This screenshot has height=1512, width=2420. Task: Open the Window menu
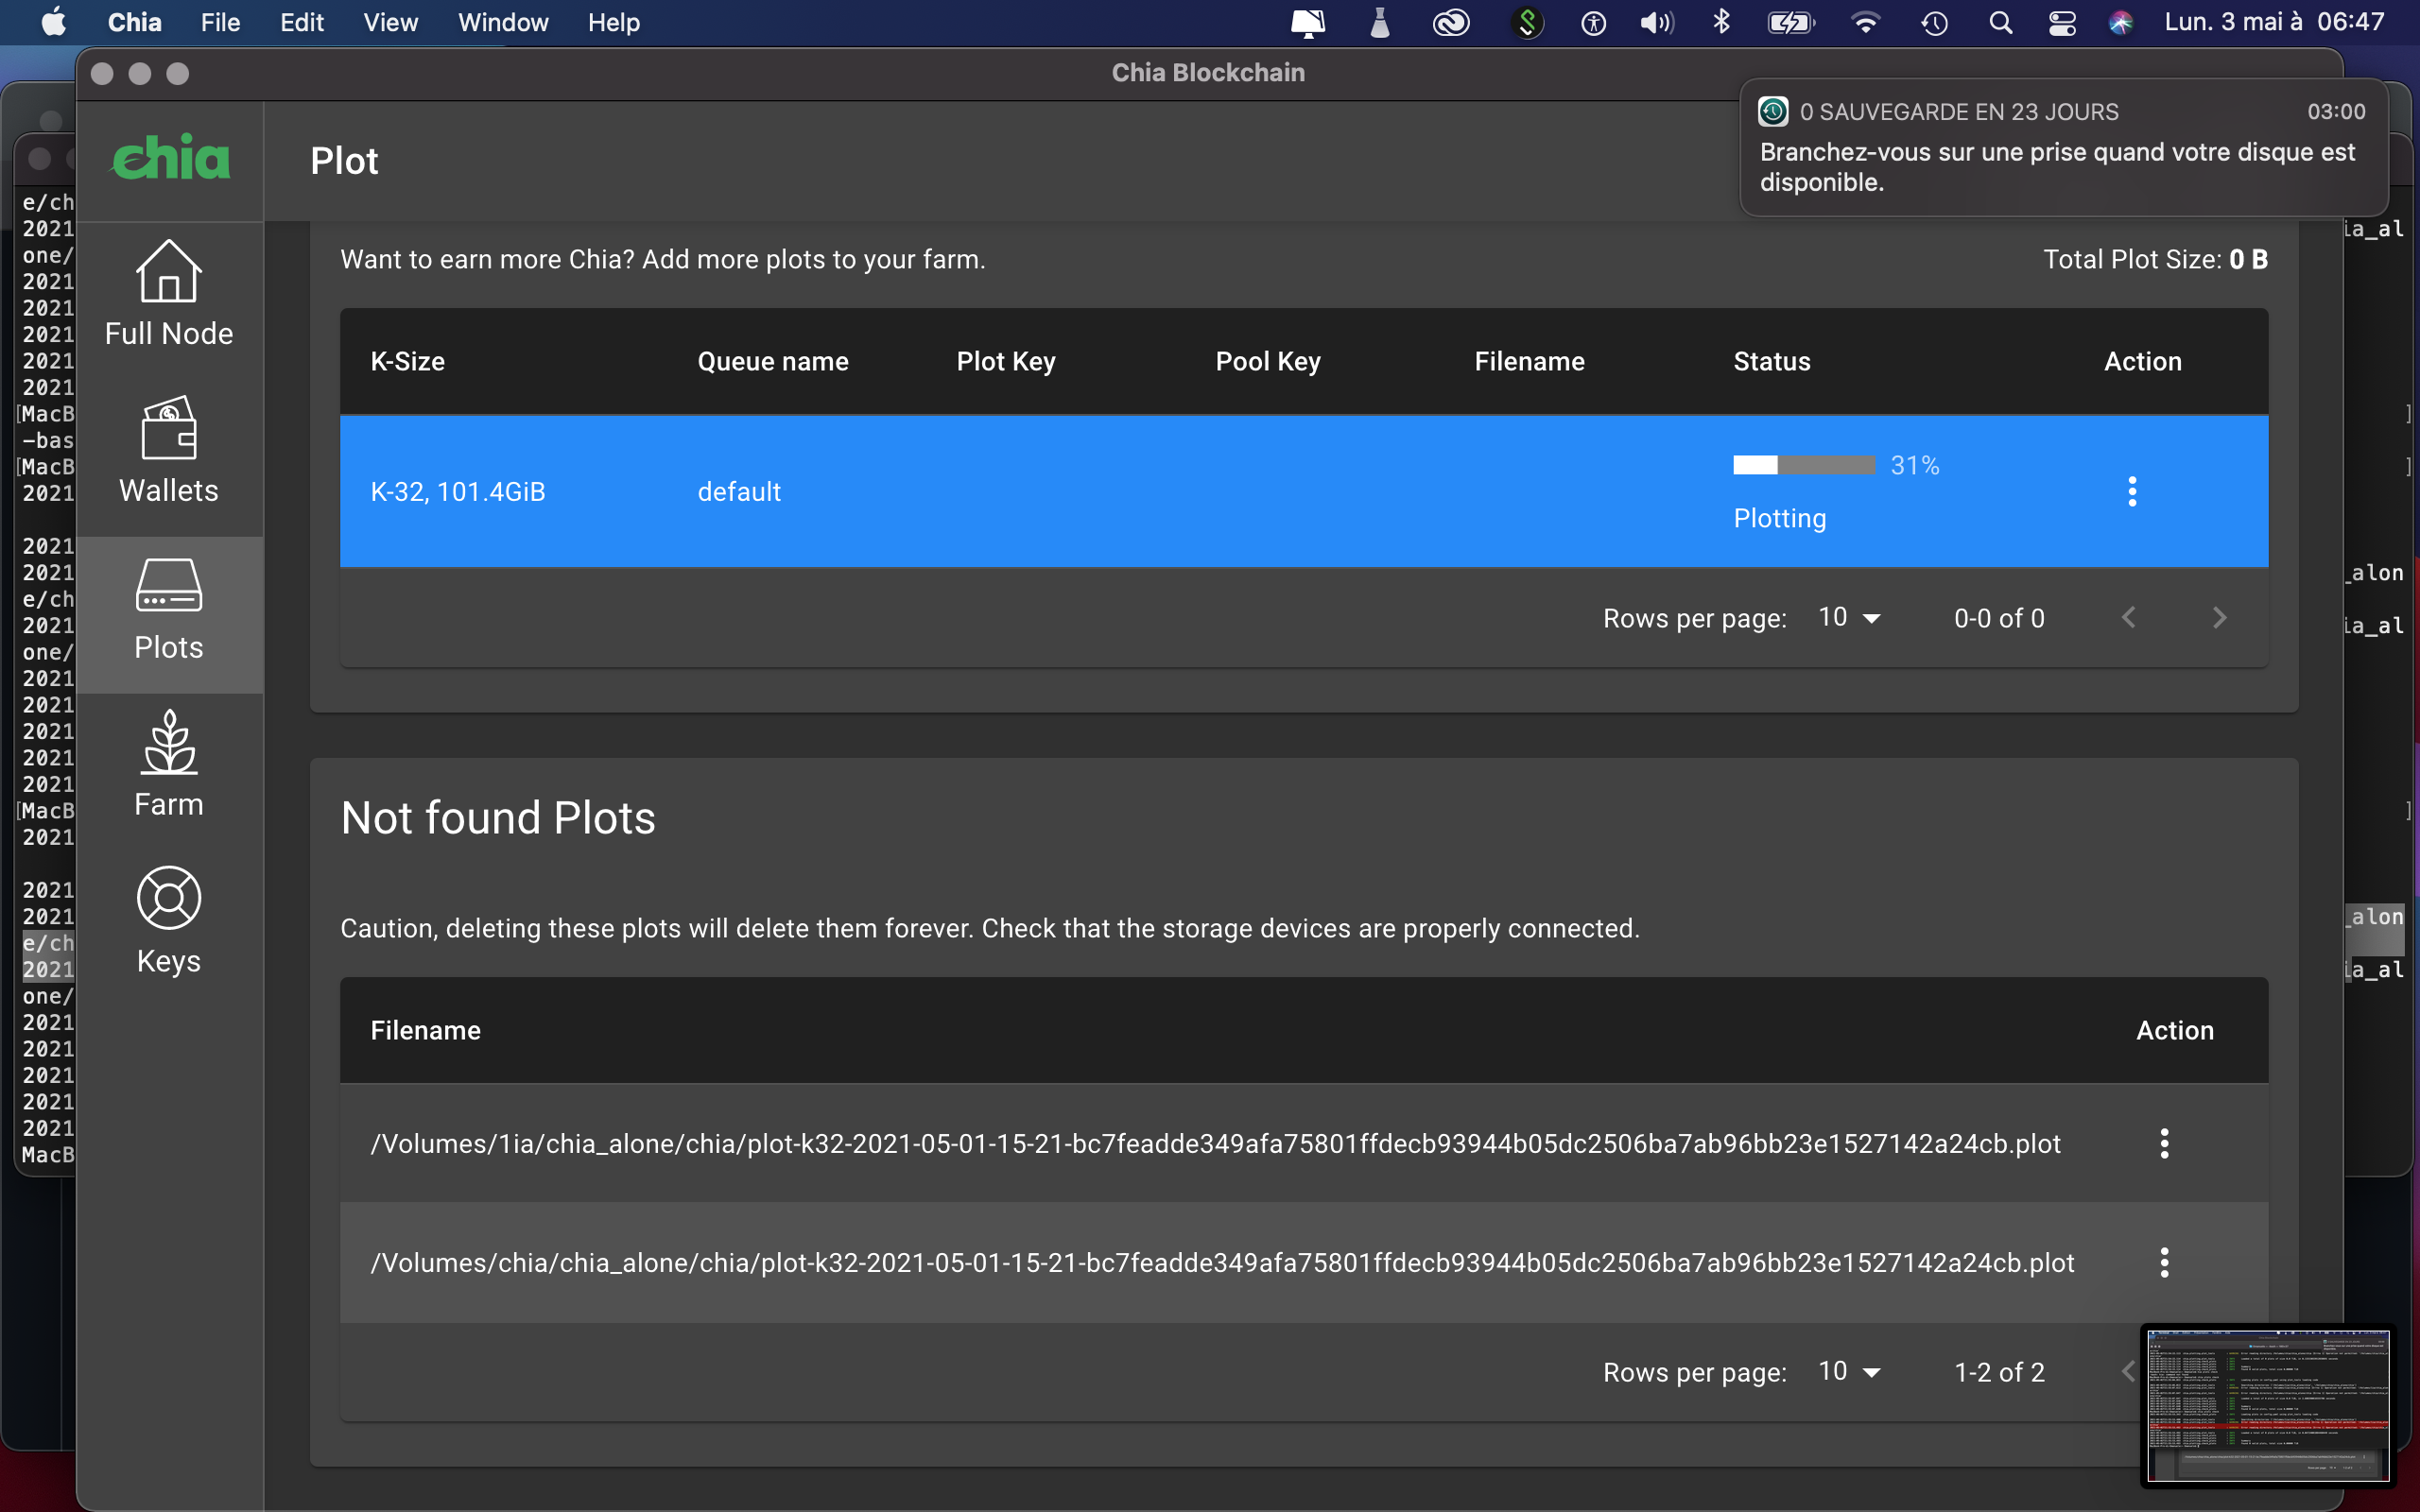503,22
